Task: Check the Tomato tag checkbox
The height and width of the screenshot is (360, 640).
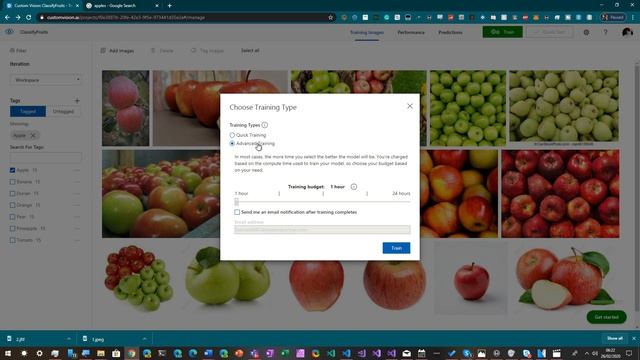Action: click(x=13, y=240)
